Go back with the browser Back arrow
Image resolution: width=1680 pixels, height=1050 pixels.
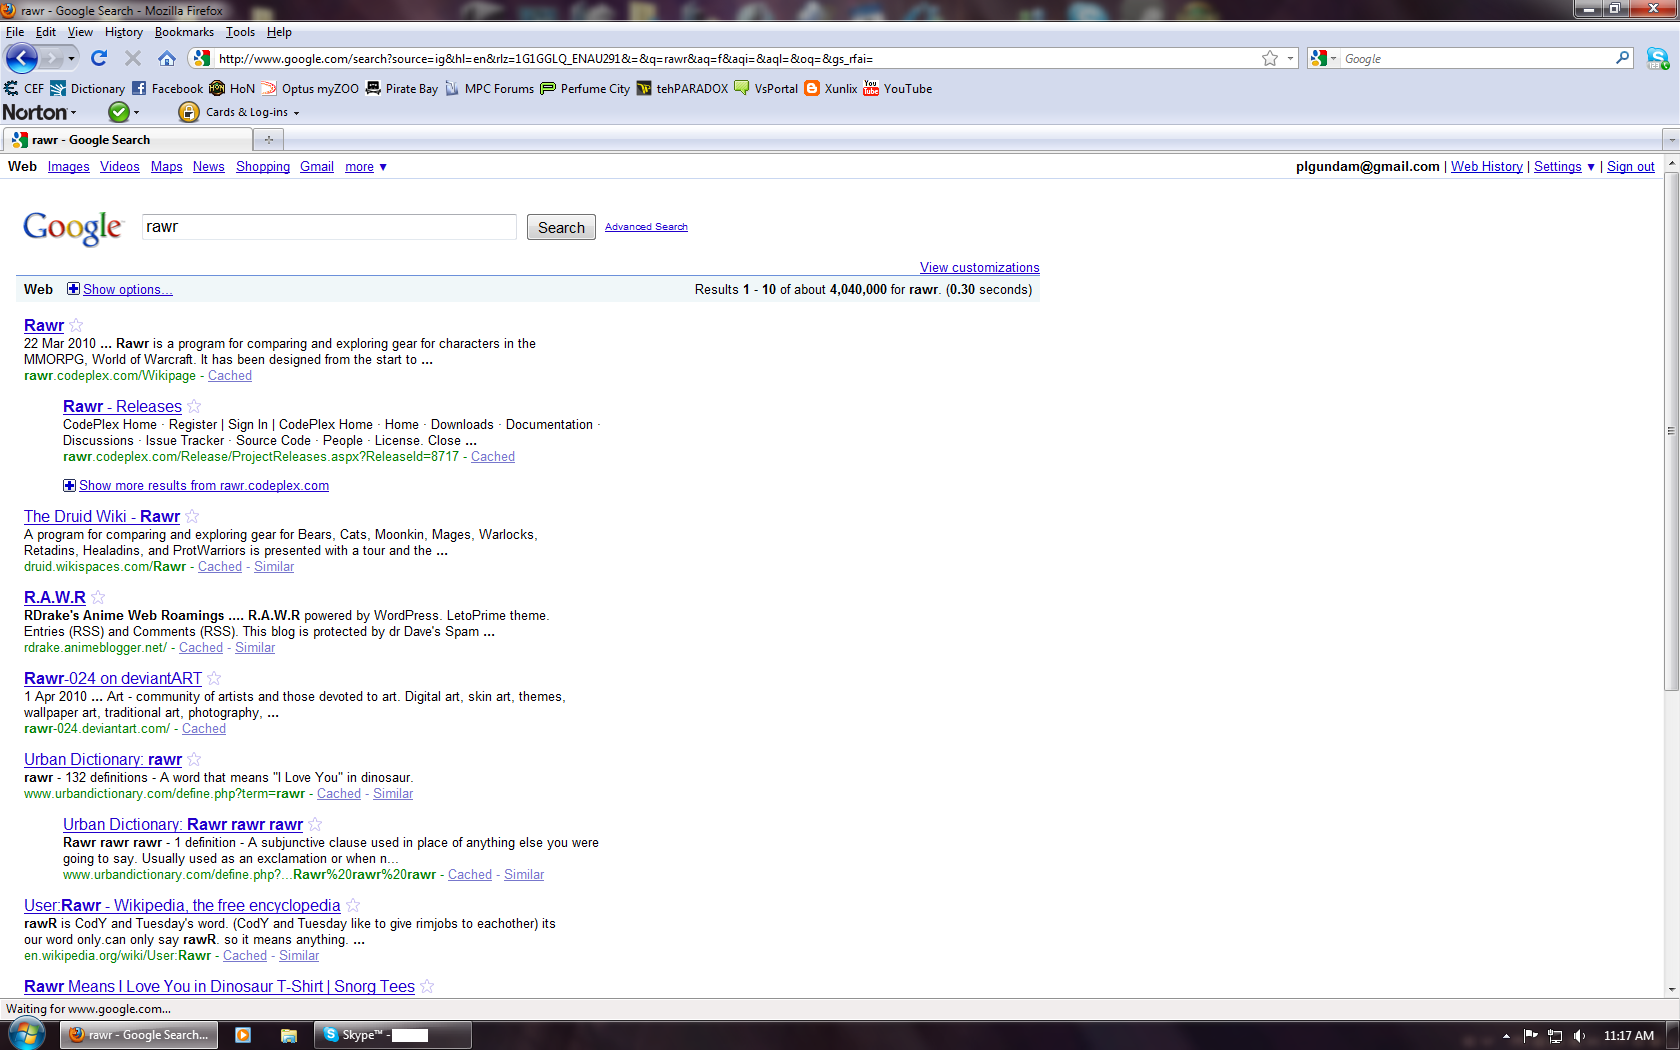[x=22, y=58]
